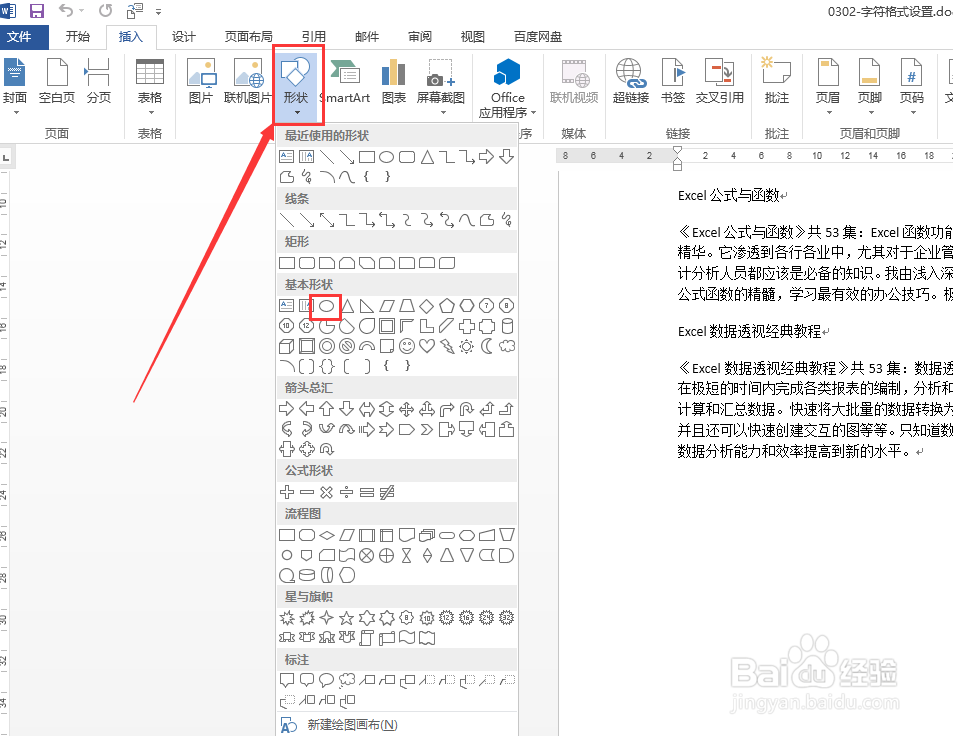Screen dimensions: 953x736
Task: Click the Undo arrow icon
Action: point(66,10)
